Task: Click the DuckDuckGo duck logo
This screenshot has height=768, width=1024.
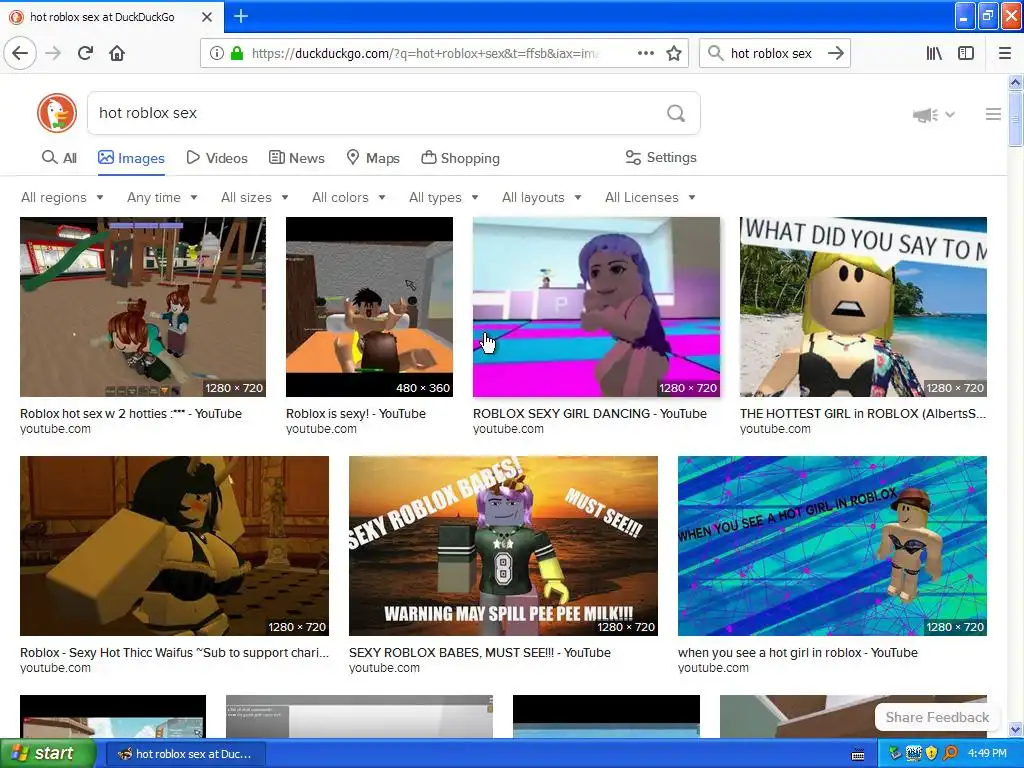Action: coord(57,113)
